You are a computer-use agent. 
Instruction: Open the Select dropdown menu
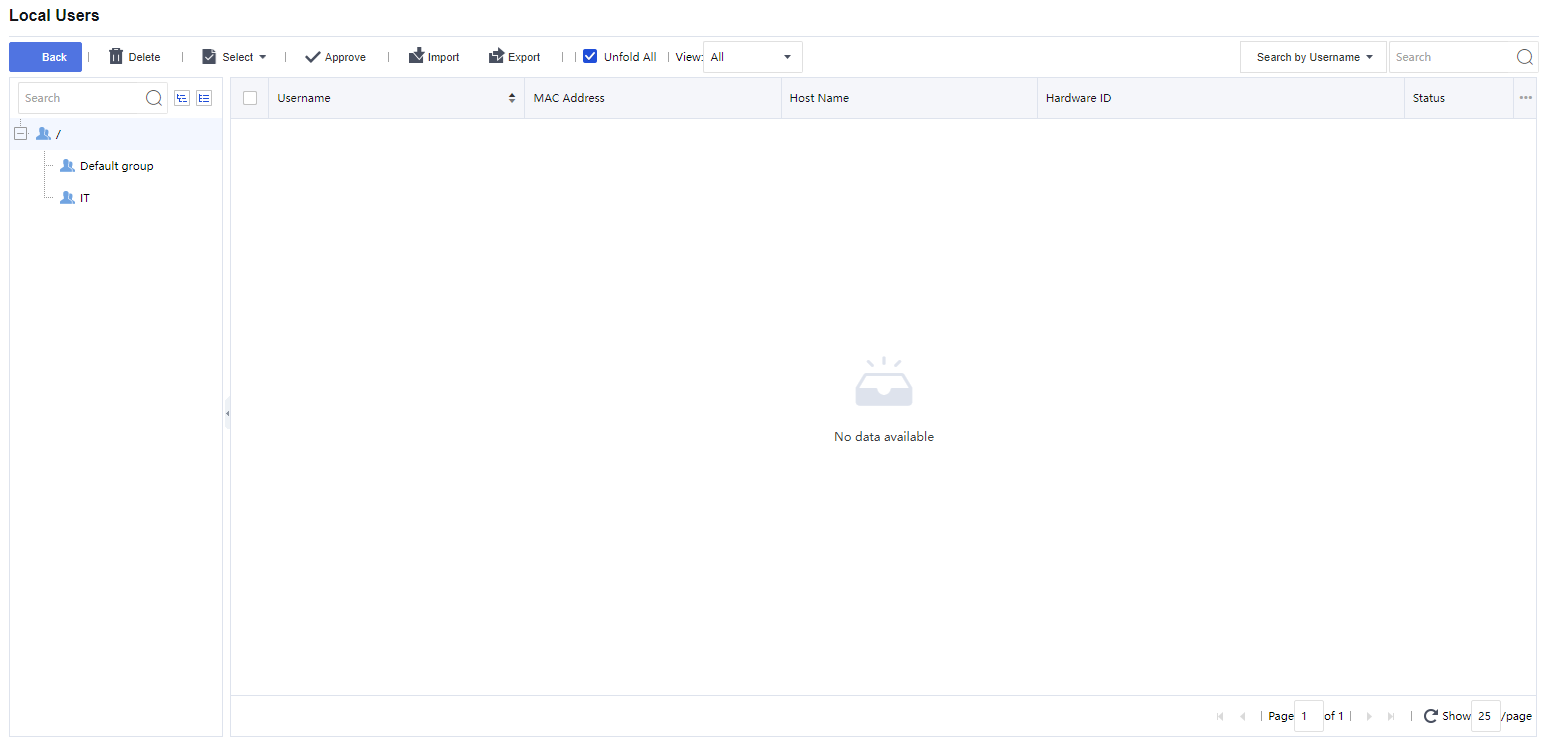[x=235, y=57]
